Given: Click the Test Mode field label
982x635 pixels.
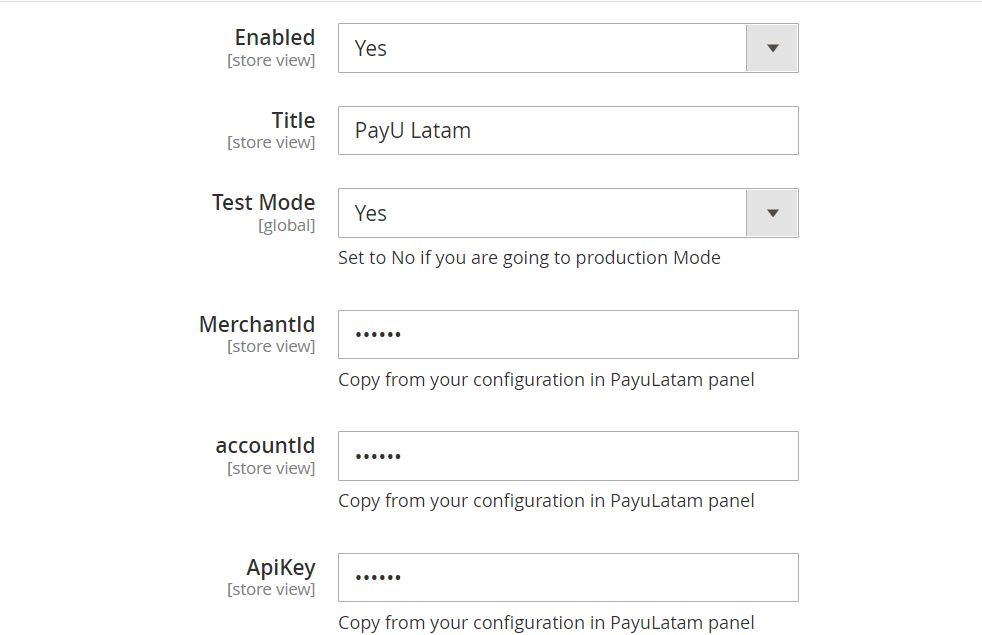Looking at the screenshot, I should click(263, 202).
